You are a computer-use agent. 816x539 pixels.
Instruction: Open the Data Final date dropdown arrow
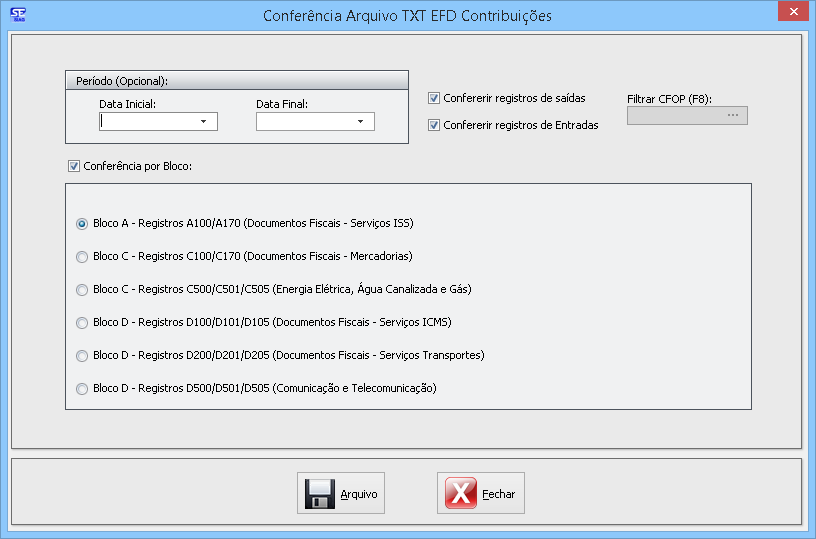point(360,122)
